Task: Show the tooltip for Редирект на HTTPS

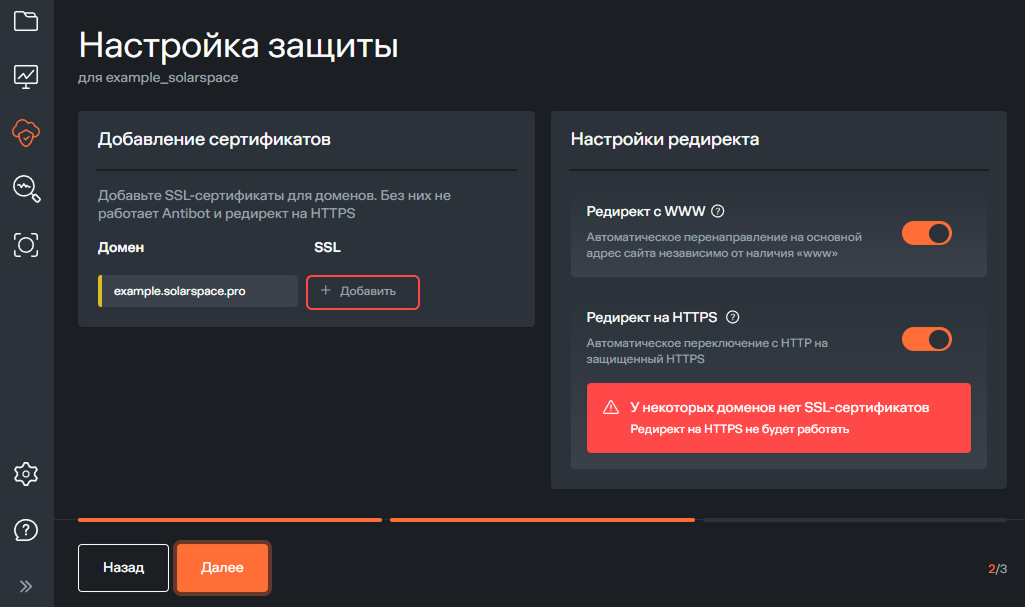Action: pyautogui.click(x=733, y=317)
